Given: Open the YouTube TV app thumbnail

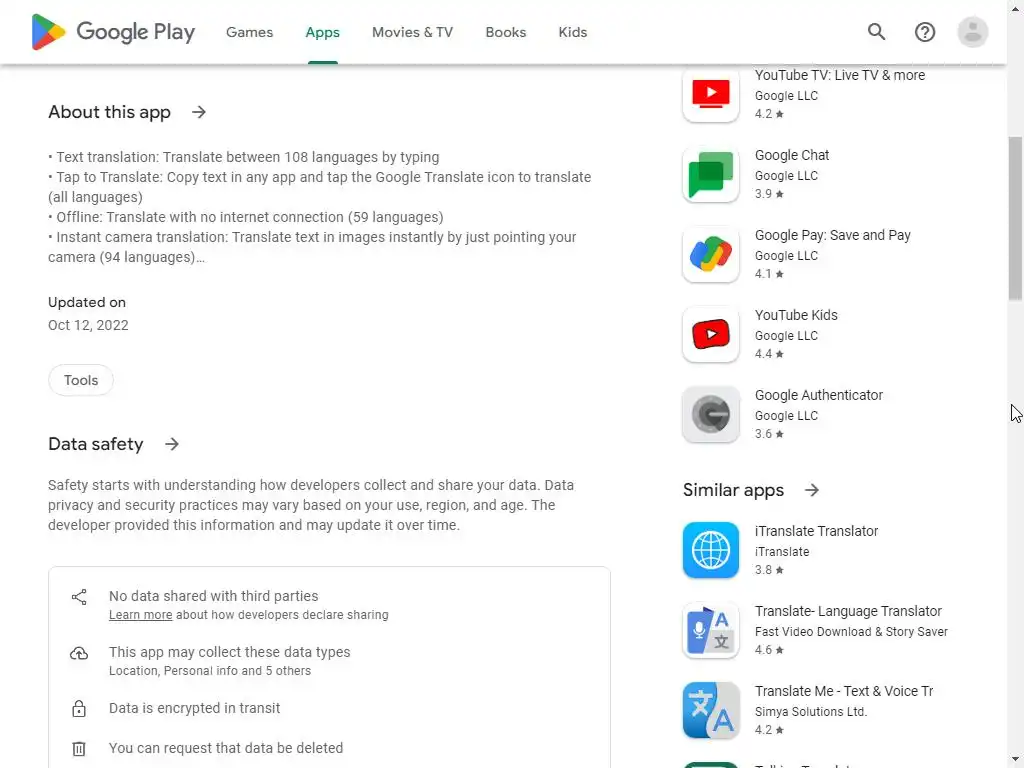Looking at the screenshot, I should [711, 95].
